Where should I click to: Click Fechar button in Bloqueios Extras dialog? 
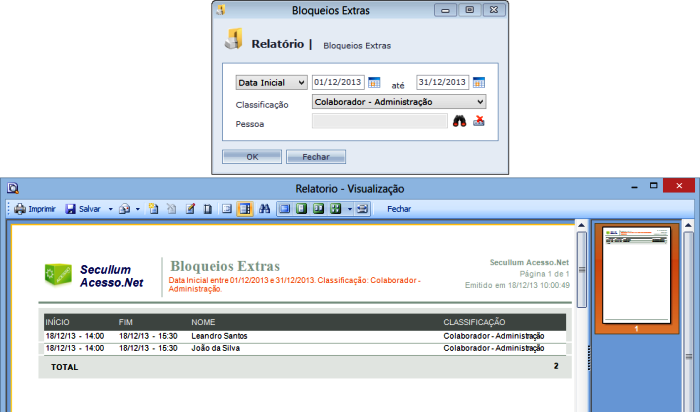(316, 157)
